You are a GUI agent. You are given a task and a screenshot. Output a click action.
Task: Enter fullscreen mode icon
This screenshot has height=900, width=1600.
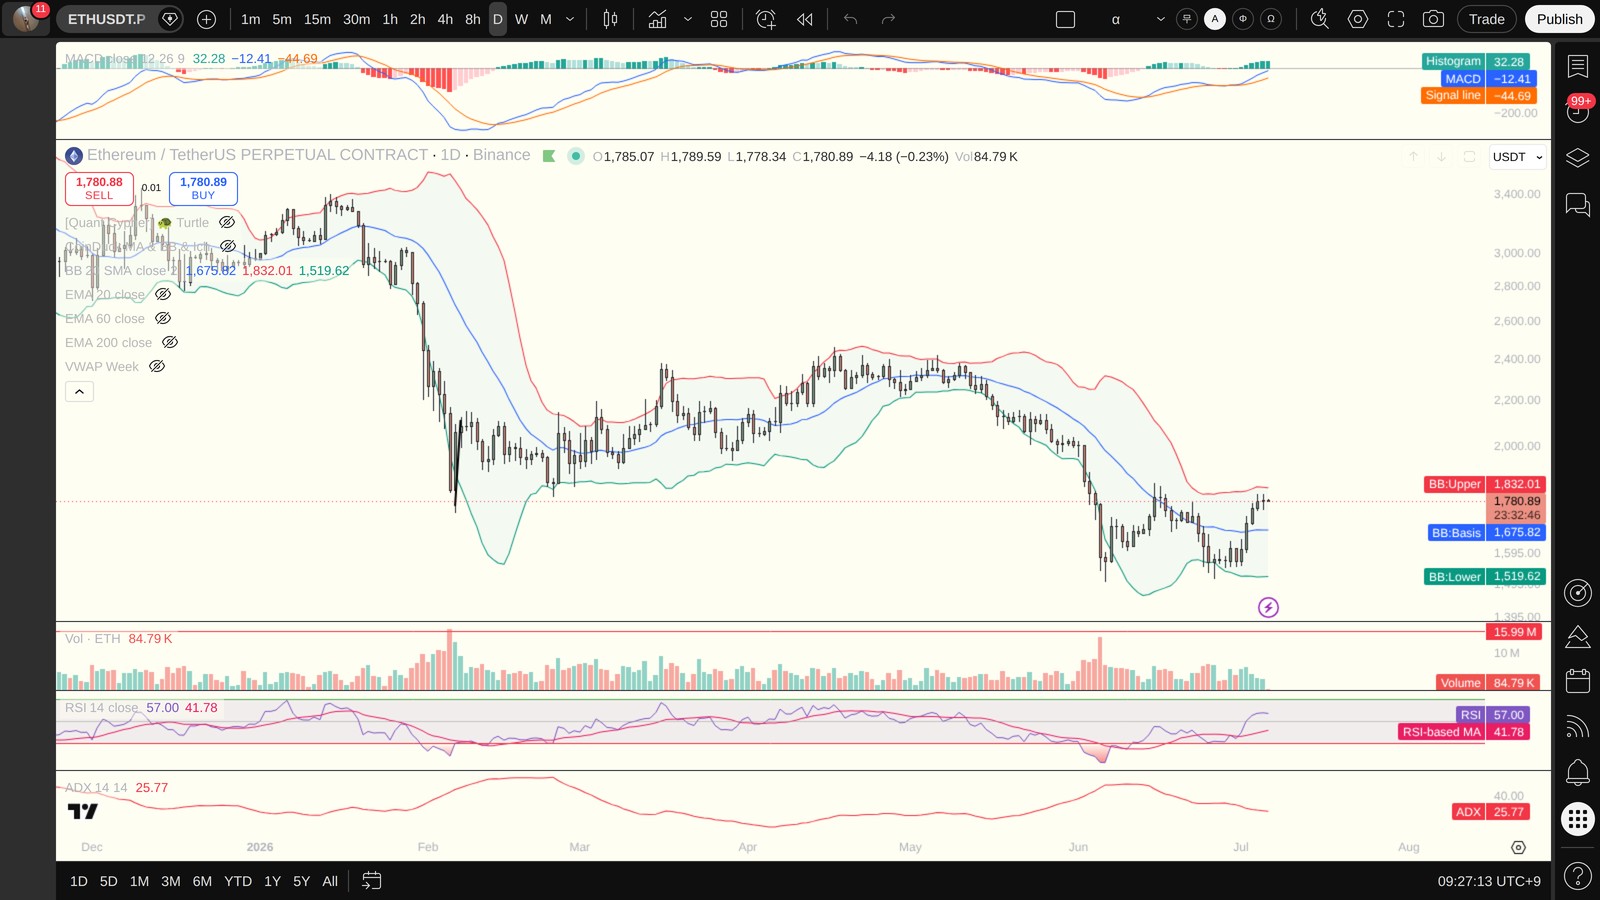click(1396, 19)
